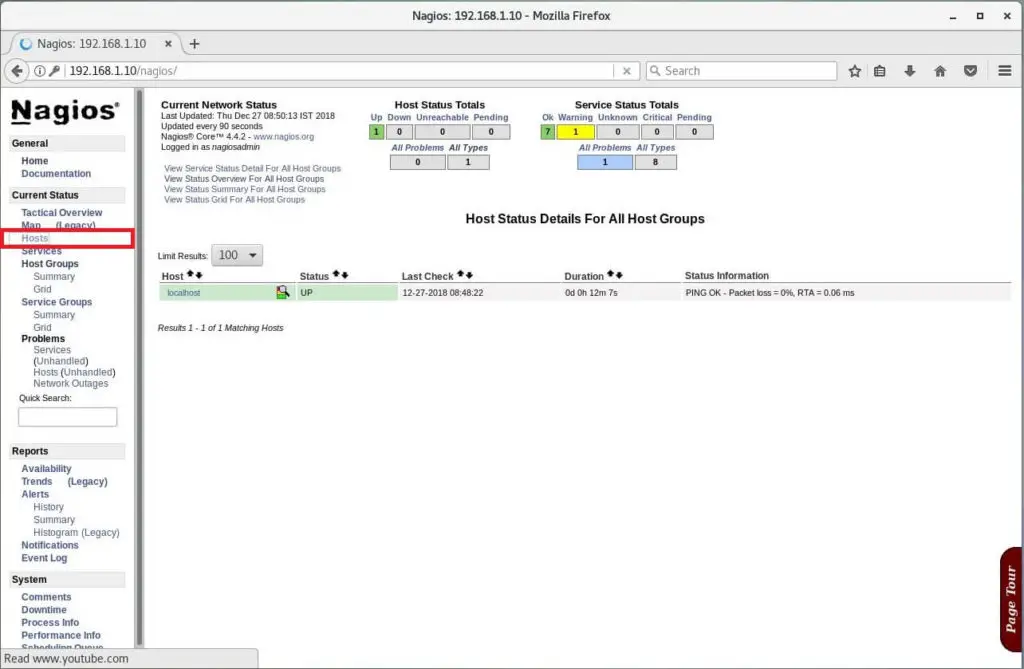Open Grid under Service Groups
Screen dimensions: 1024x669
42,328
